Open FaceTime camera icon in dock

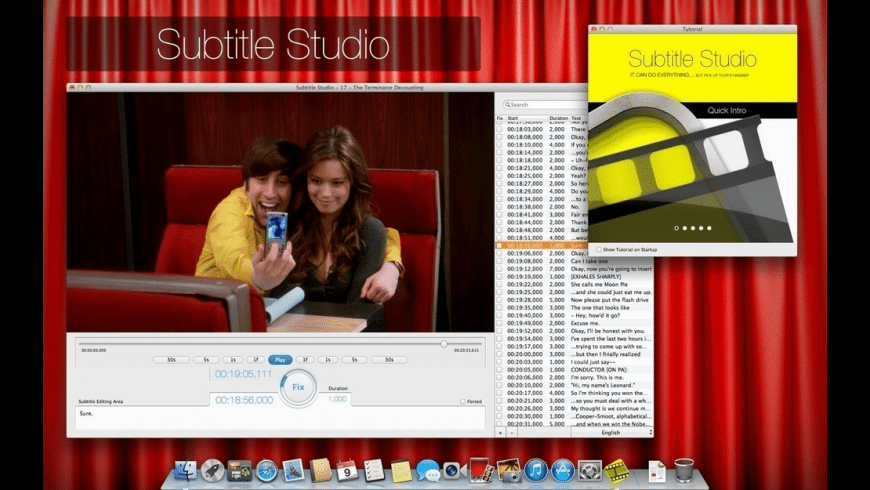pos(454,471)
